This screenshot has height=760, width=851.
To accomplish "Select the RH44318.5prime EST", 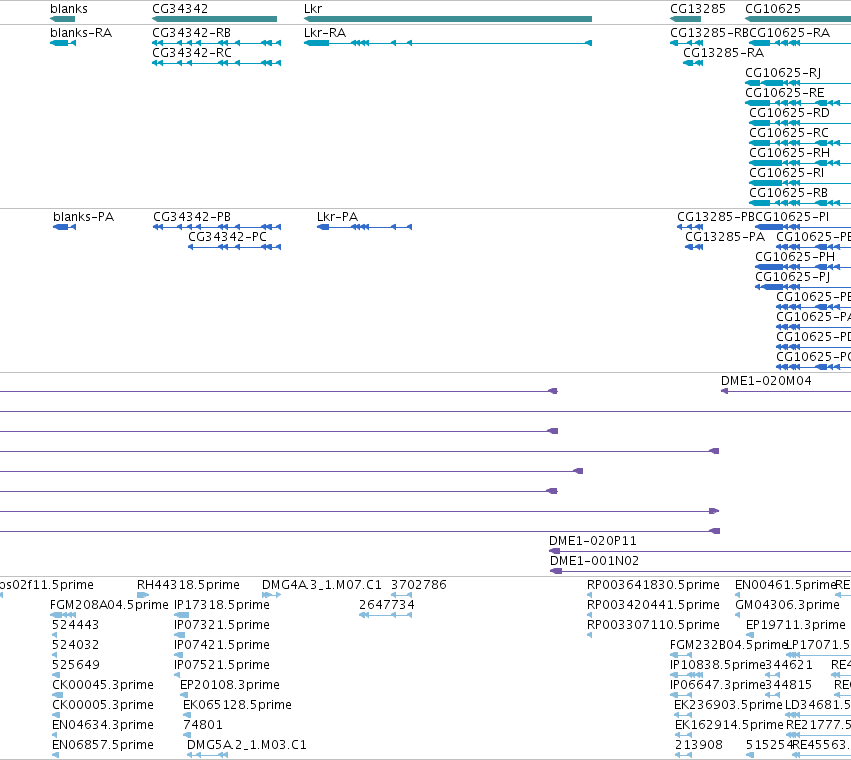I will click(x=143, y=595).
